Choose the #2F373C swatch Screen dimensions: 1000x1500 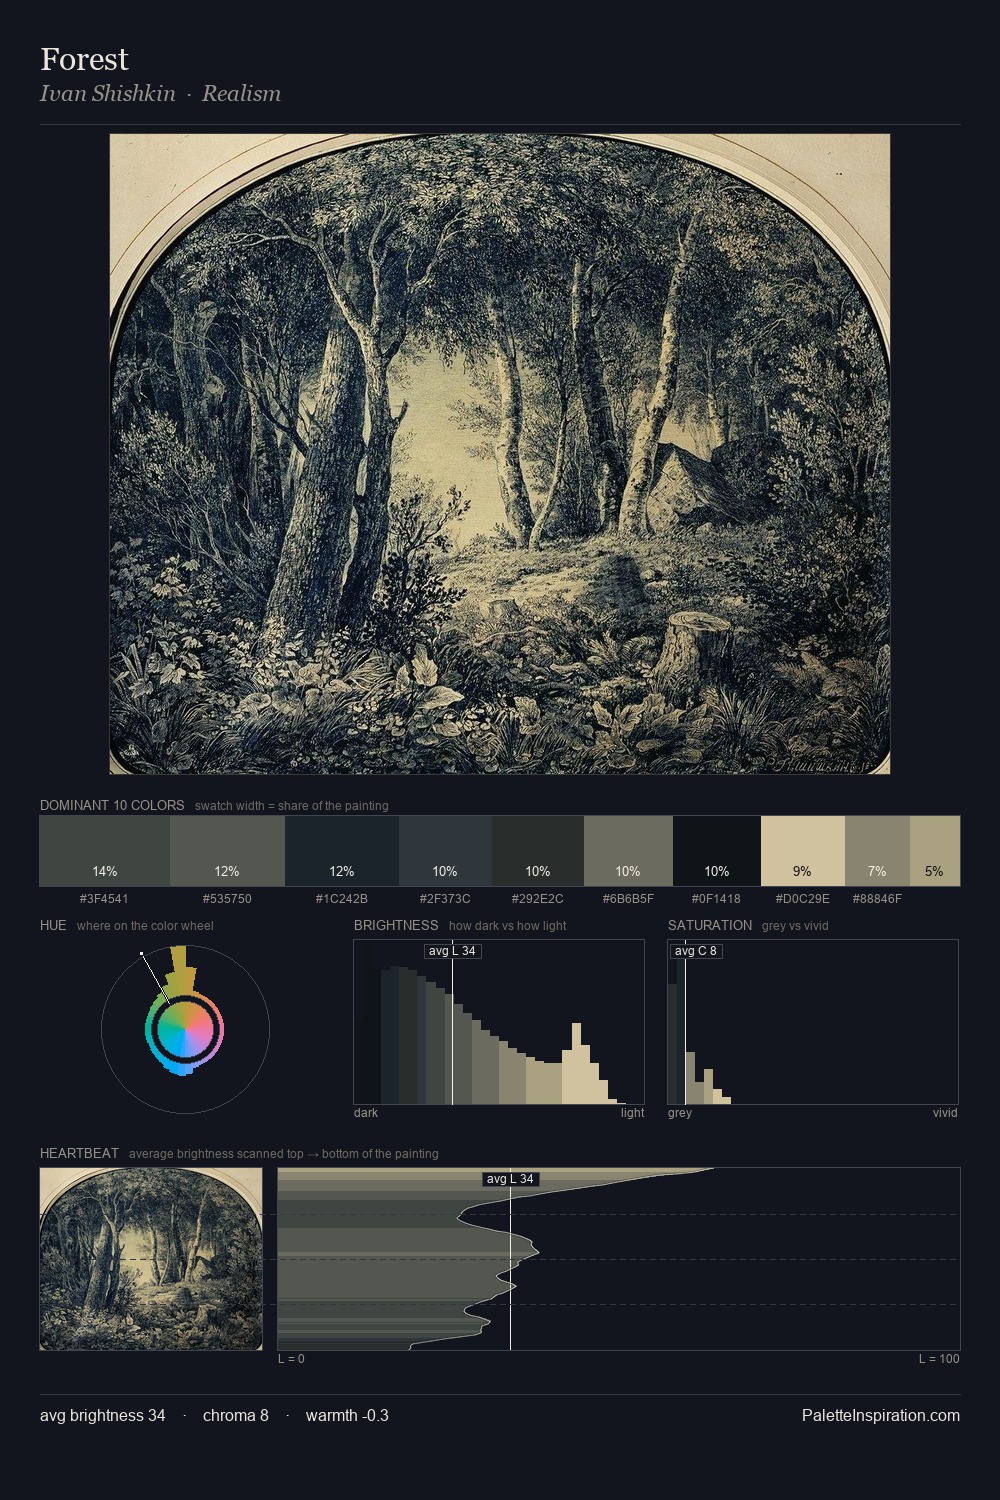[445, 851]
